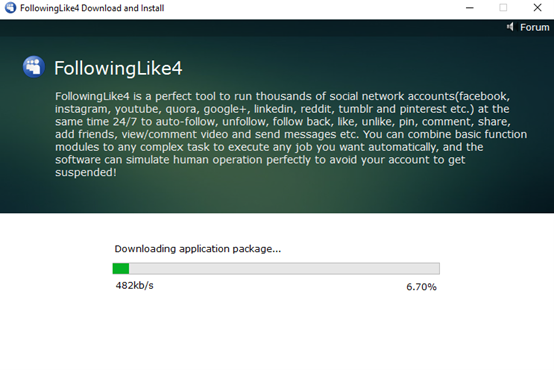Click the 482kb/s download speed label
Image resolution: width=554 pixels, height=370 pixels.
coord(135,286)
